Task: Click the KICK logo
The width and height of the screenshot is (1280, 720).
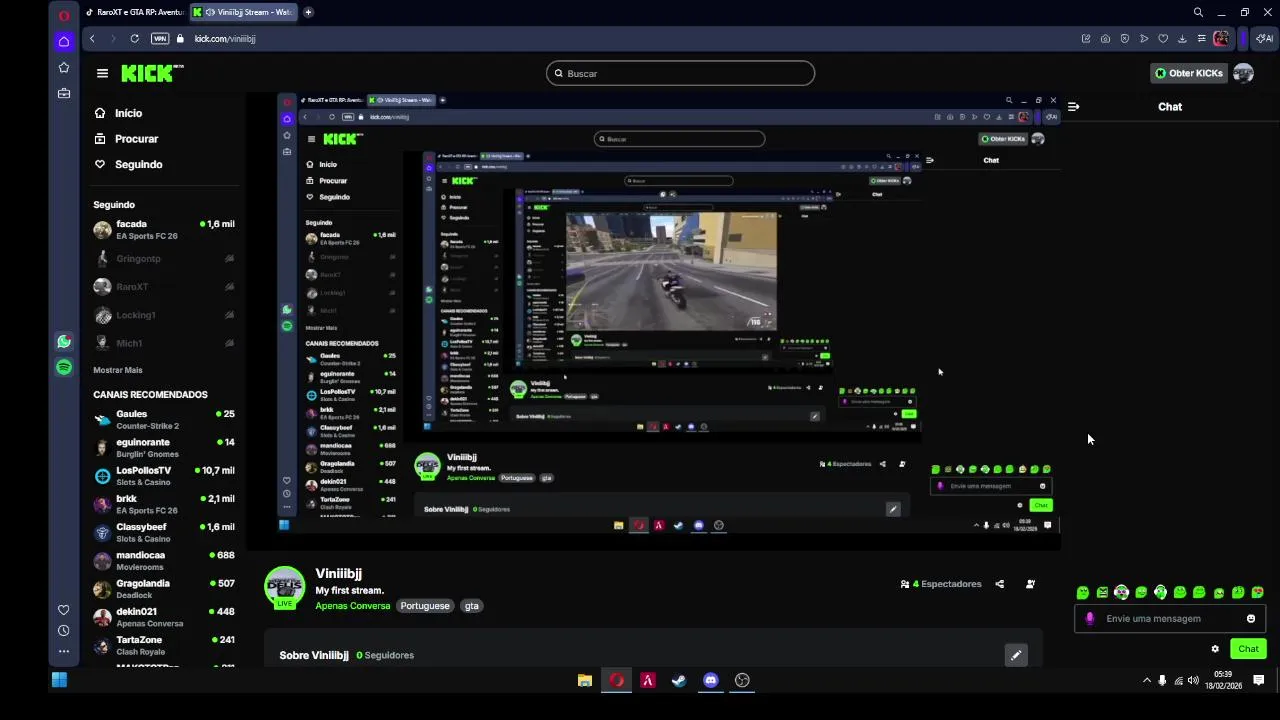Action: (x=152, y=73)
